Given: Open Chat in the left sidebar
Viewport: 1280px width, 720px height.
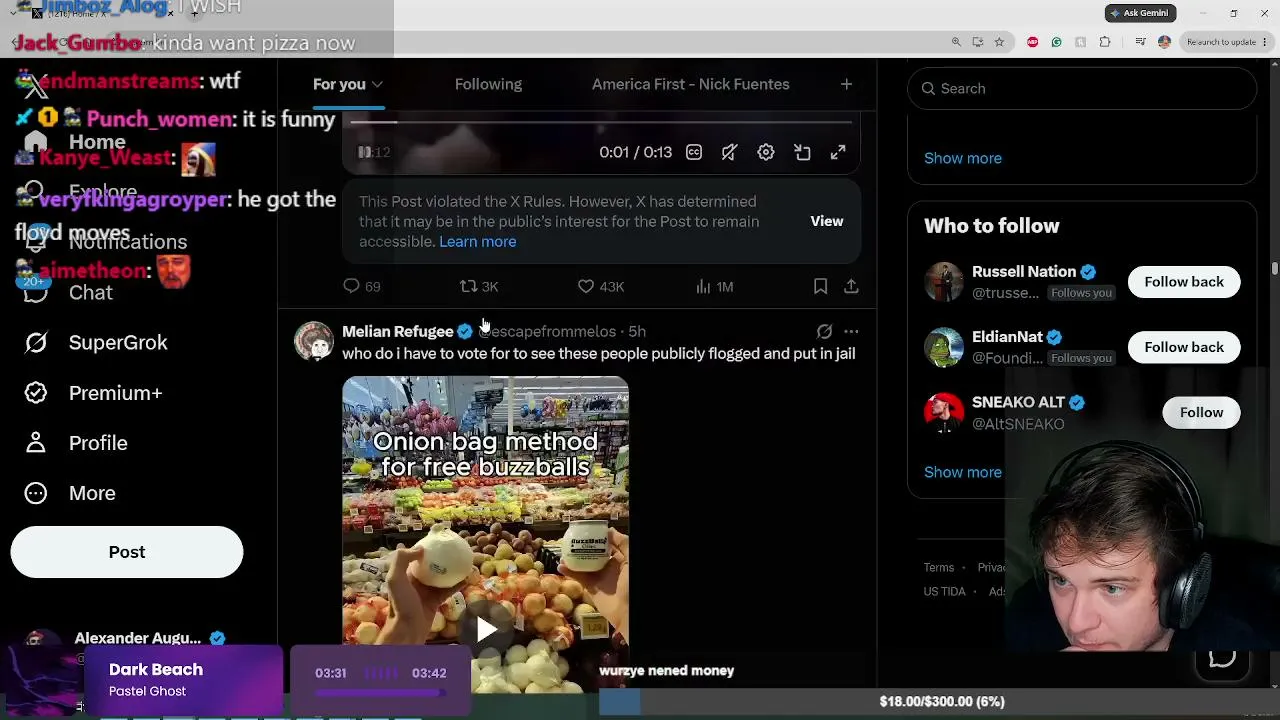Looking at the screenshot, I should (x=90, y=293).
